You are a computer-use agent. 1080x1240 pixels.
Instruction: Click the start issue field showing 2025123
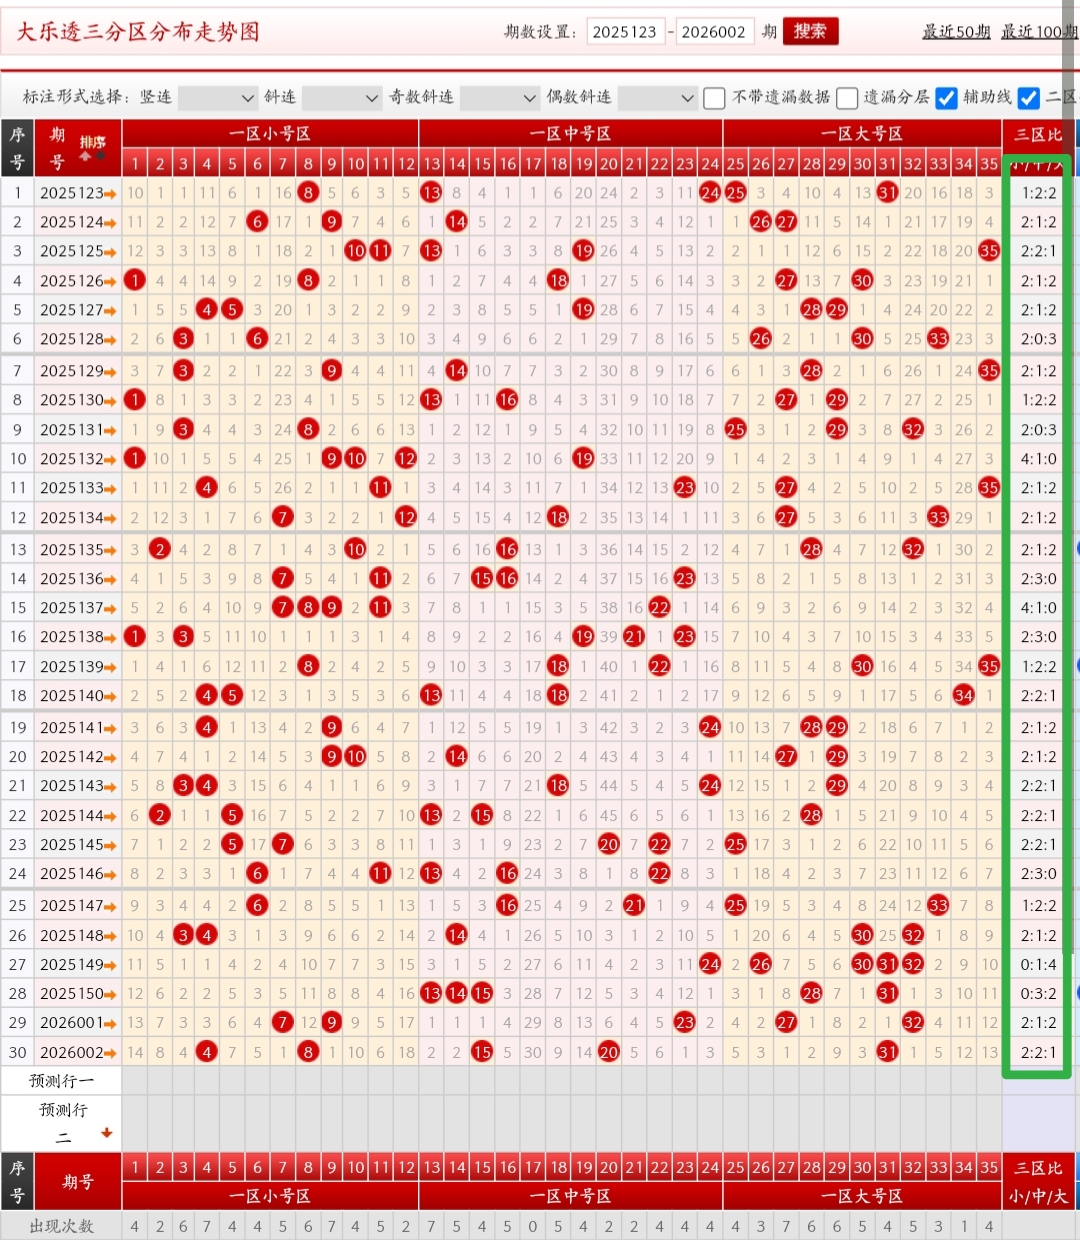click(x=625, y=32)
